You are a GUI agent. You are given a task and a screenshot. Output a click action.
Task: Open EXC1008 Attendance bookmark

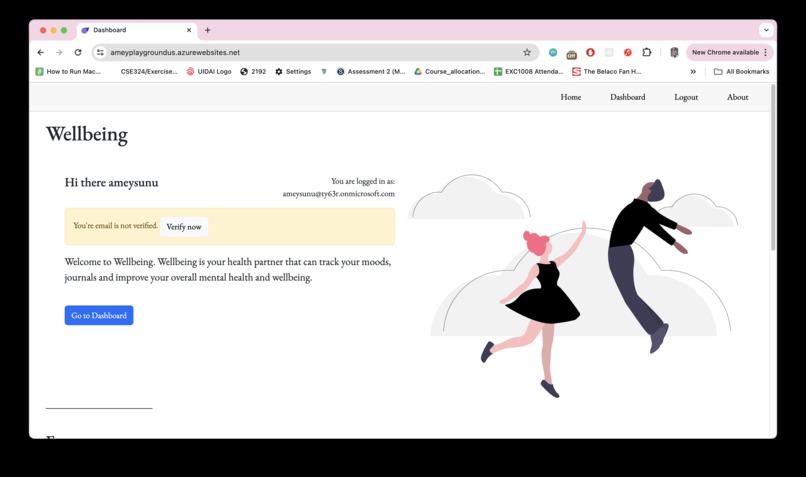[528, 71]
